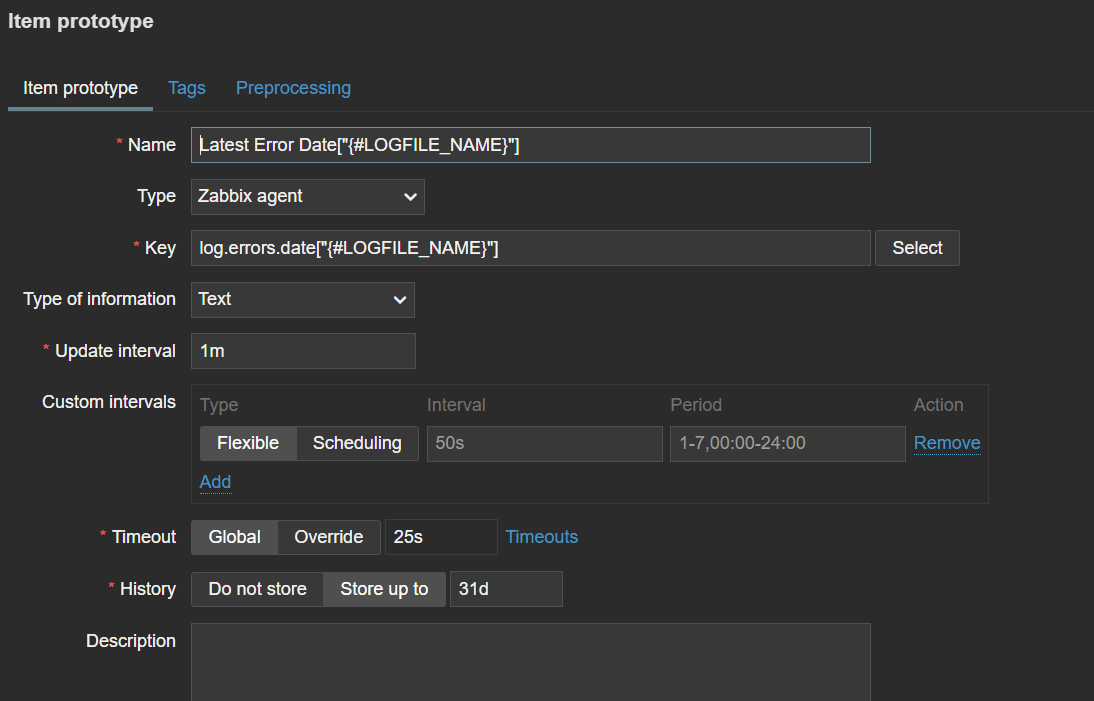Click the Custom intervals label
Screen dimensions: 1094x701
pos(109,402)
